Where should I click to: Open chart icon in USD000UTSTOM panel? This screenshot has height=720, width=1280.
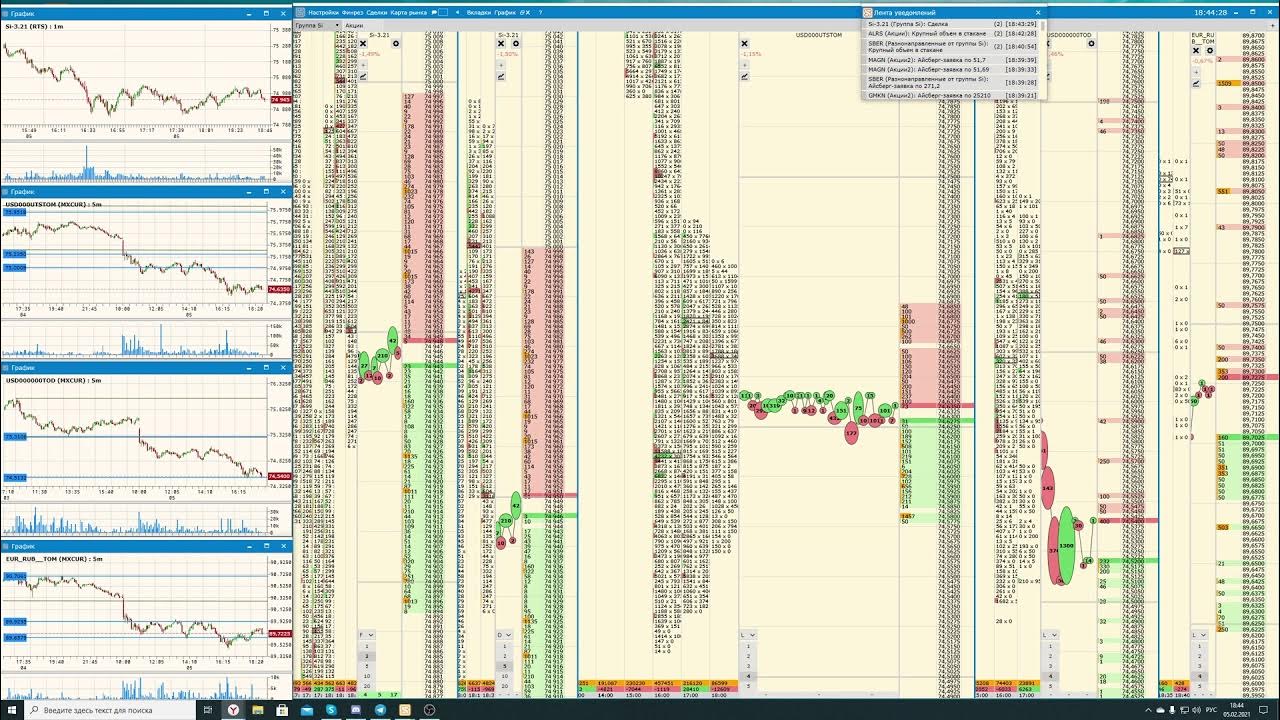(x=745, y=76)
